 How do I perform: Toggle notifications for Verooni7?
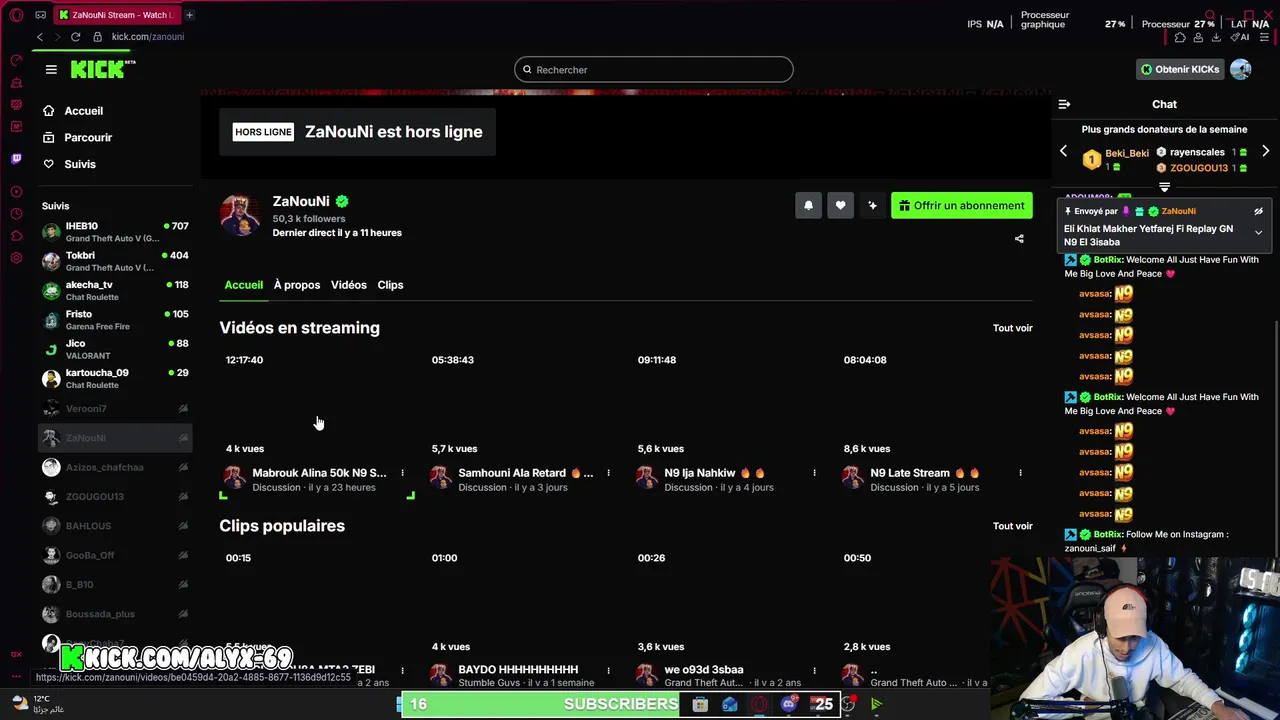pos(183,409)
